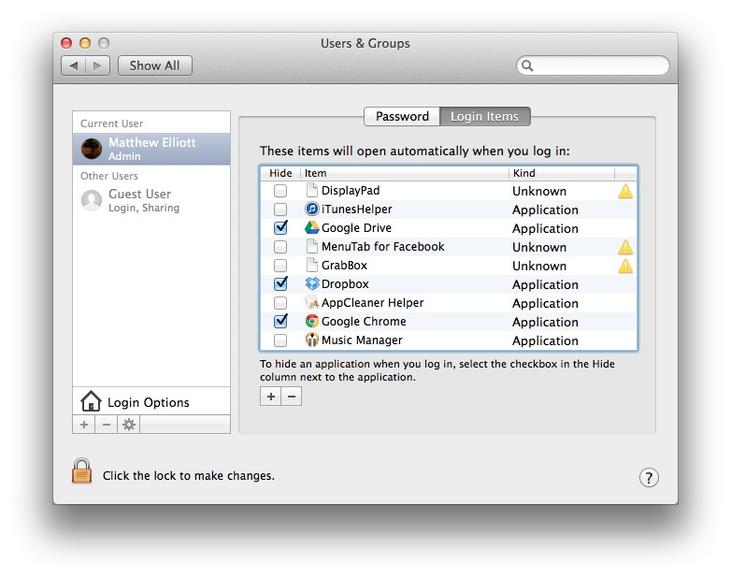This screenshot has width=731, height=578.
Task: Uncheck the Hide box for Google Chrome
Action: [x=281, y=321]
